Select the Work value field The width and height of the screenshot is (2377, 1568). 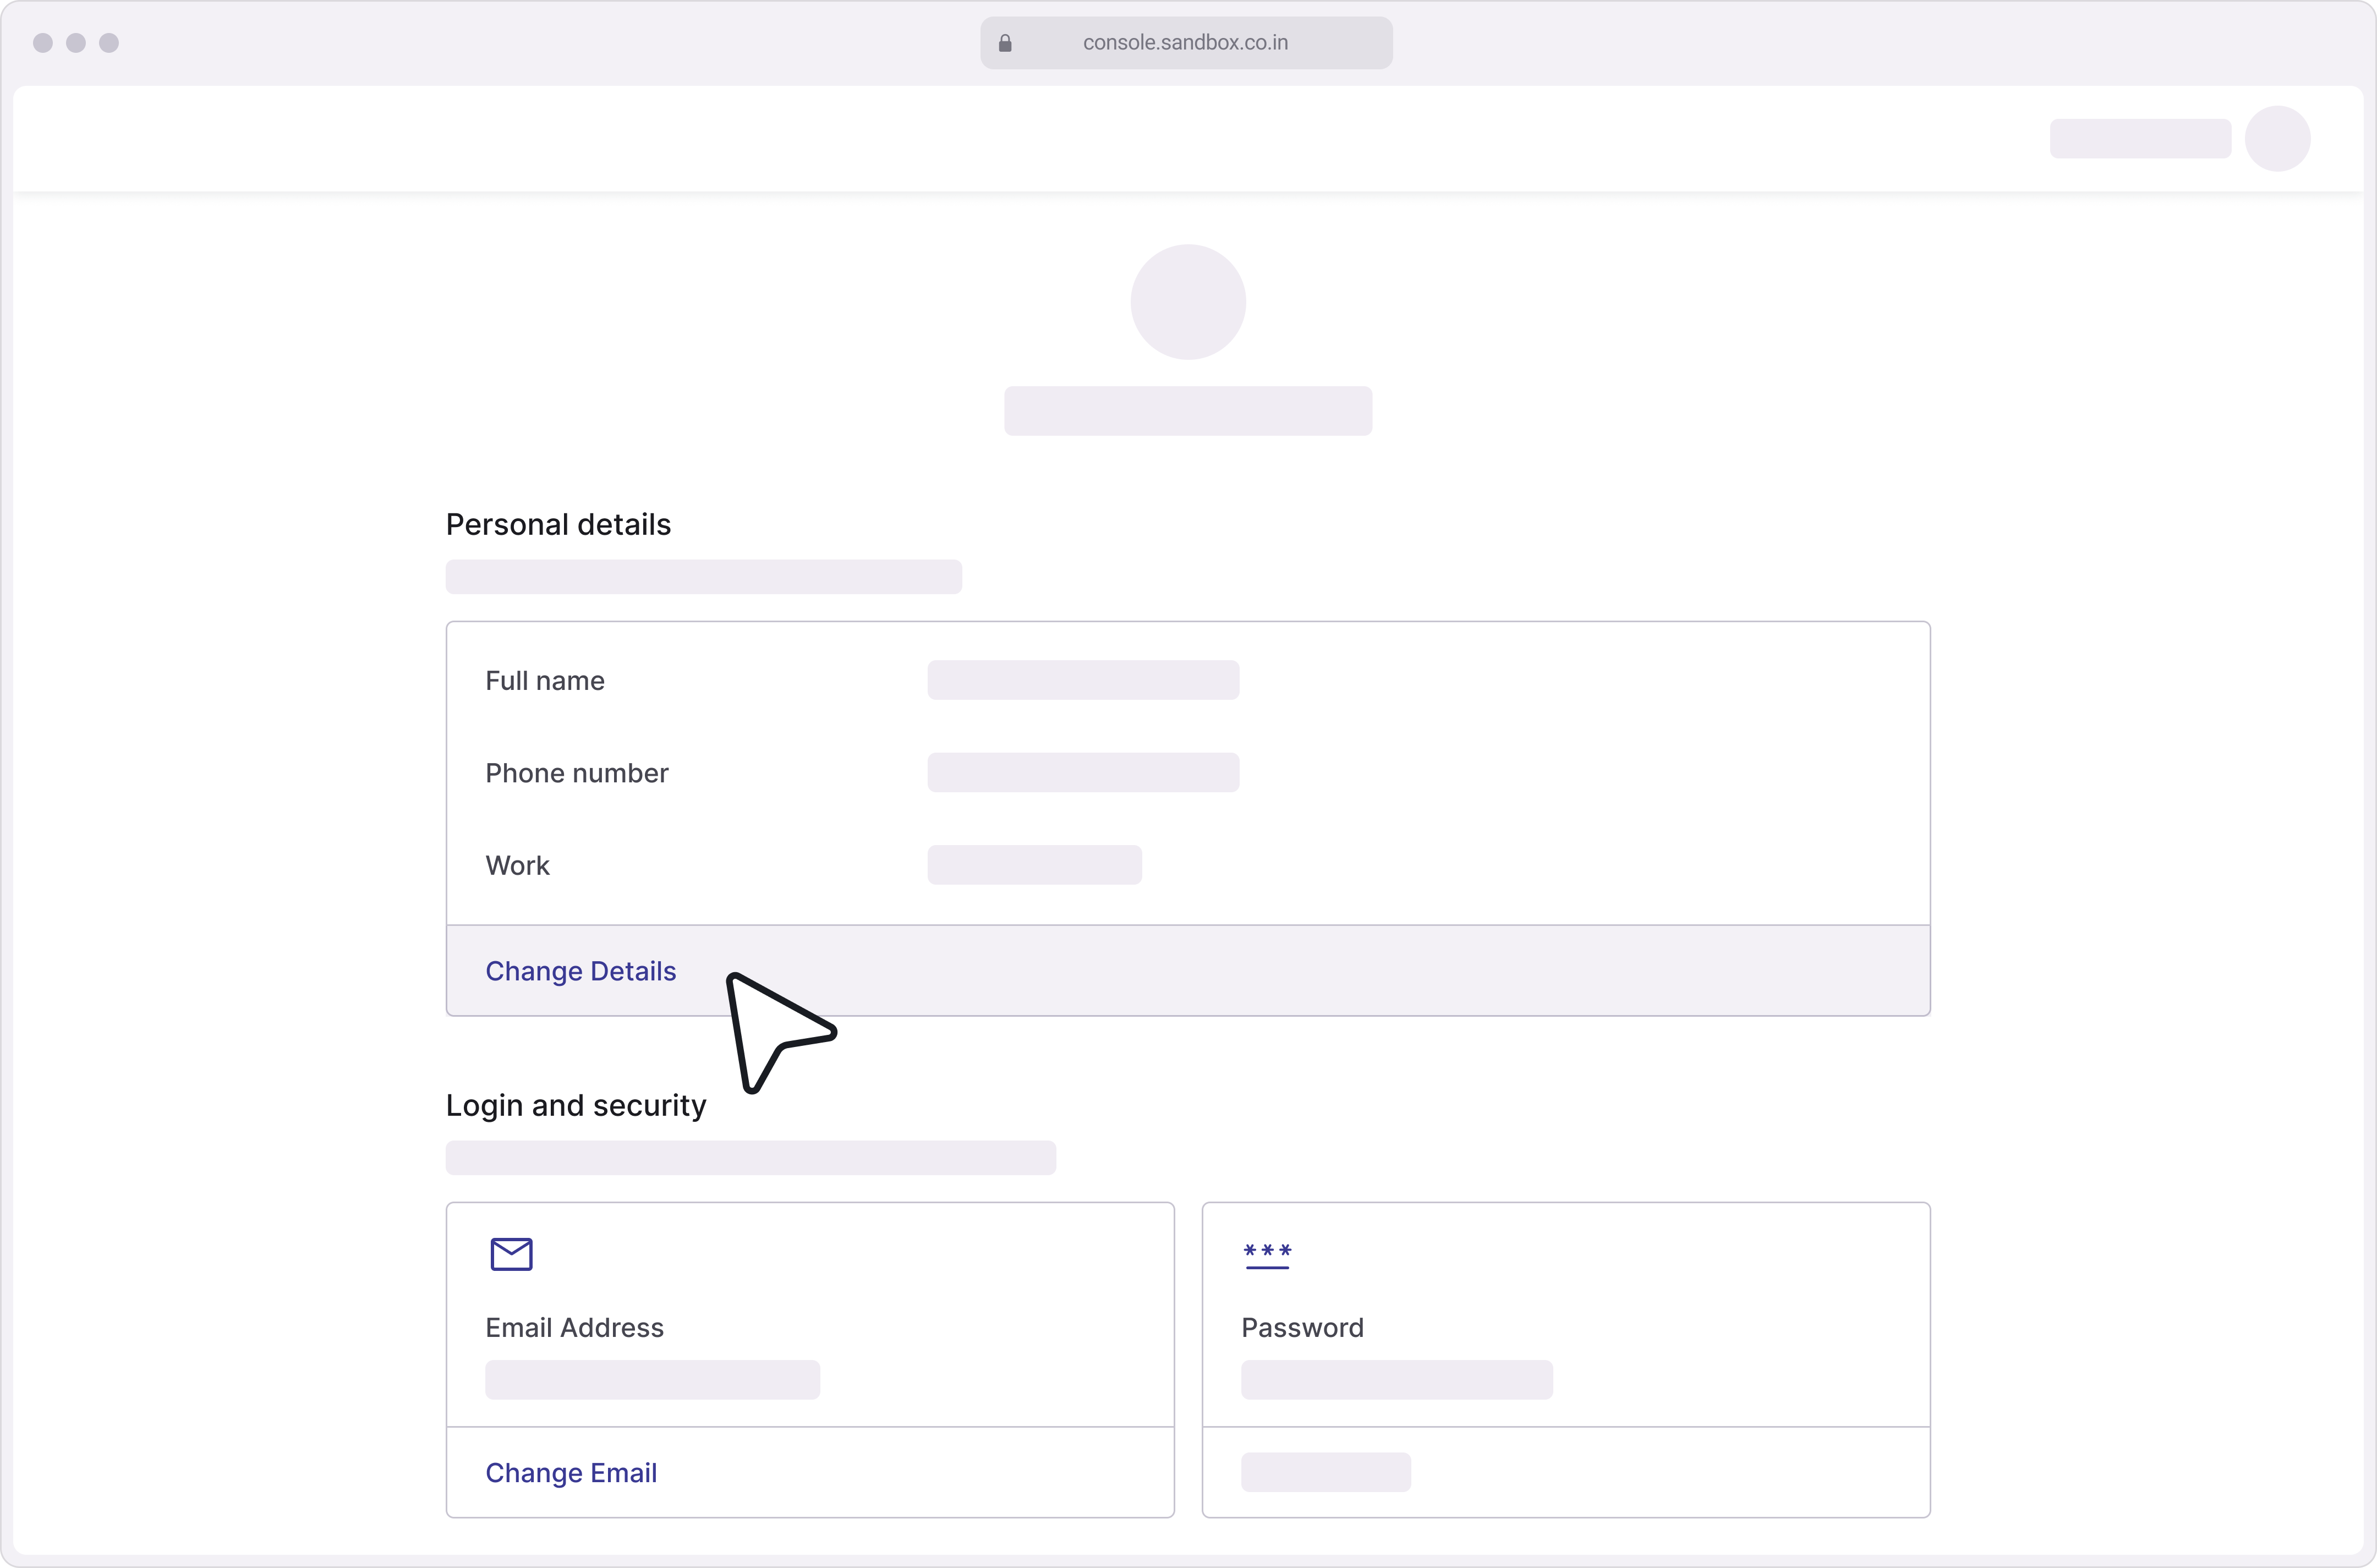coord(1034,865)
